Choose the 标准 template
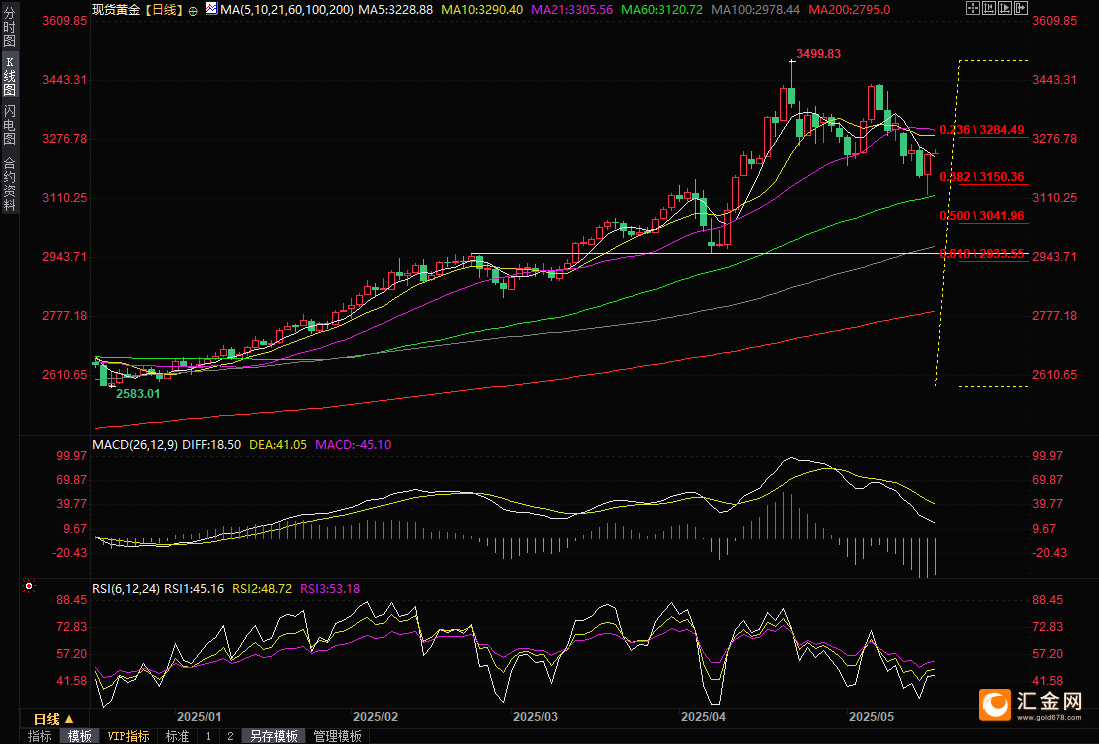Screen dimensions: 1099x744 [x=177, y=736]
